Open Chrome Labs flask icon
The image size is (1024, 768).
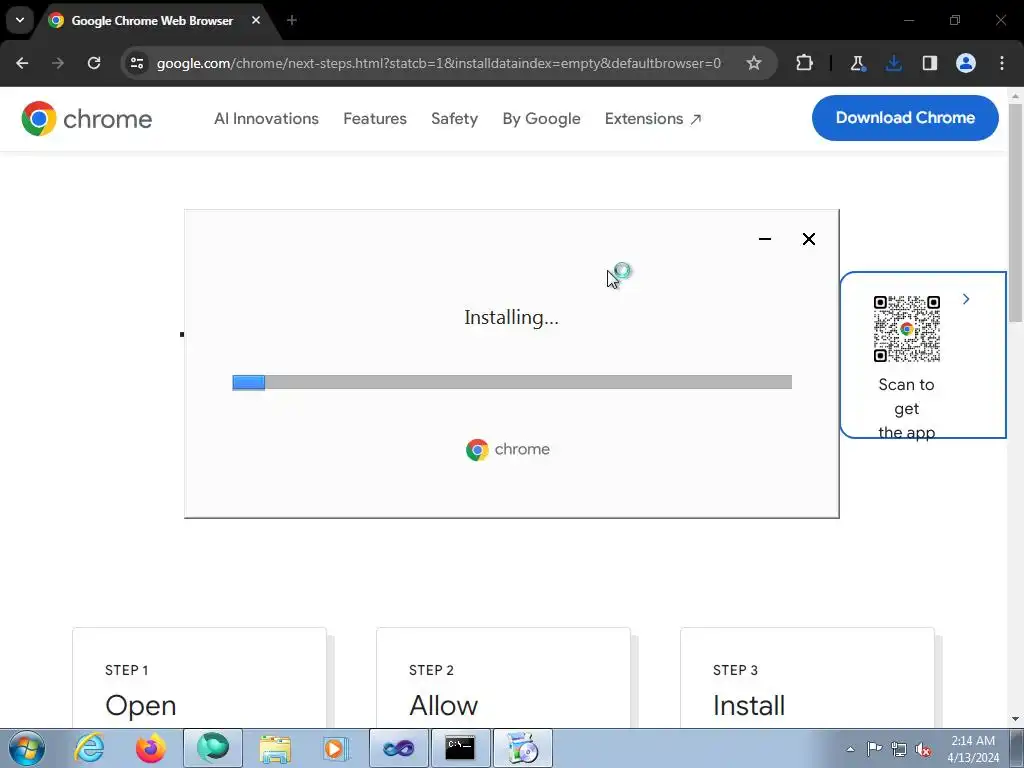[857, 63]
